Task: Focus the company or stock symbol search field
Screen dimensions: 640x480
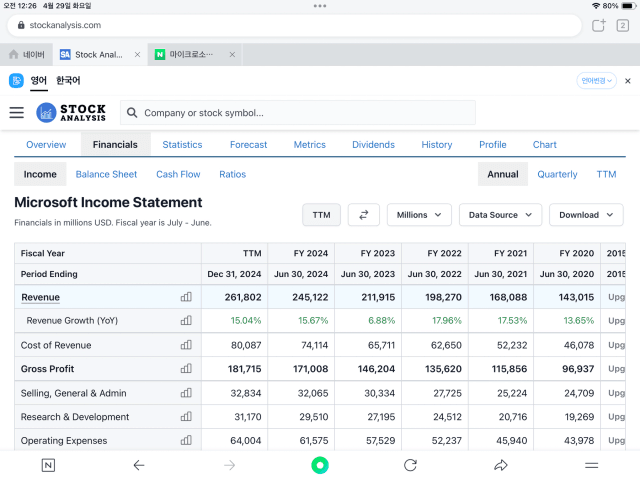Action: tap(298, 113)
